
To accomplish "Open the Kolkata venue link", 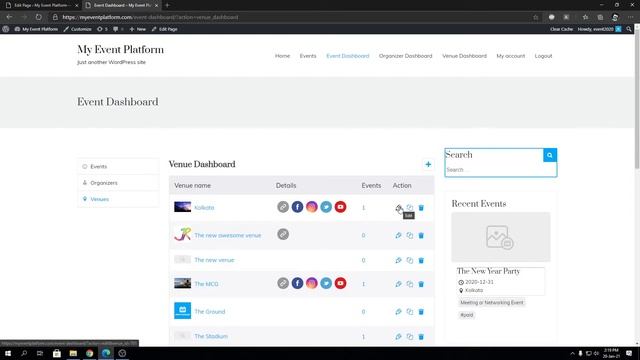I will (x=204, y=208).
